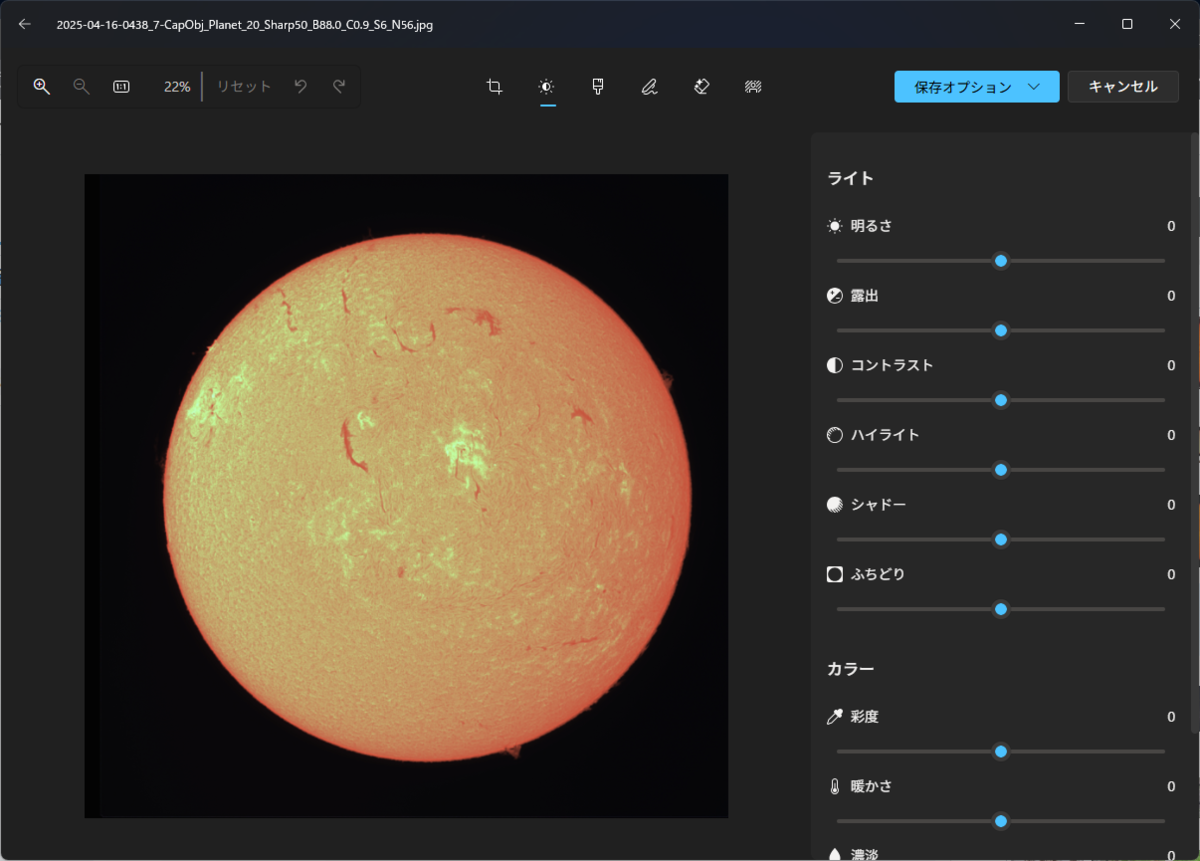
Task: Click the コントラスト slider handle
Action: [x=1001, y=400]
